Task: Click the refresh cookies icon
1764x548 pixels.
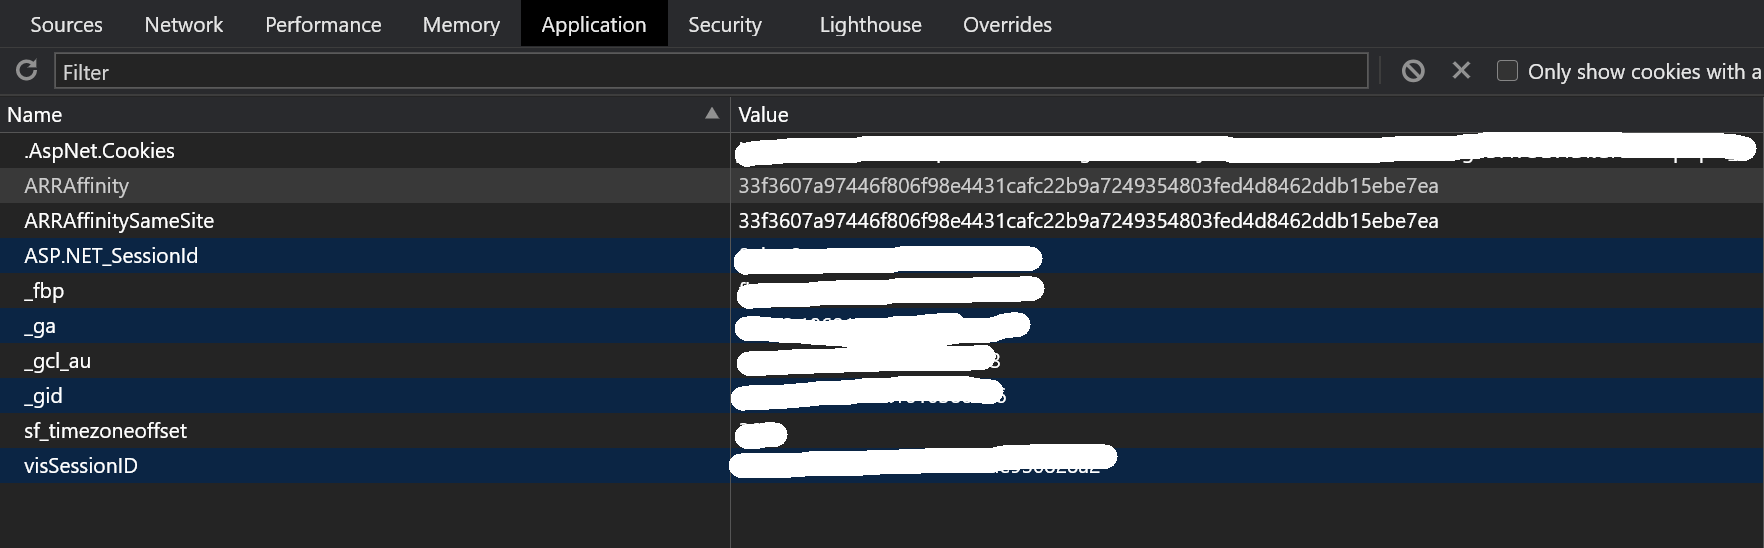Action: [x=27, y=71]
